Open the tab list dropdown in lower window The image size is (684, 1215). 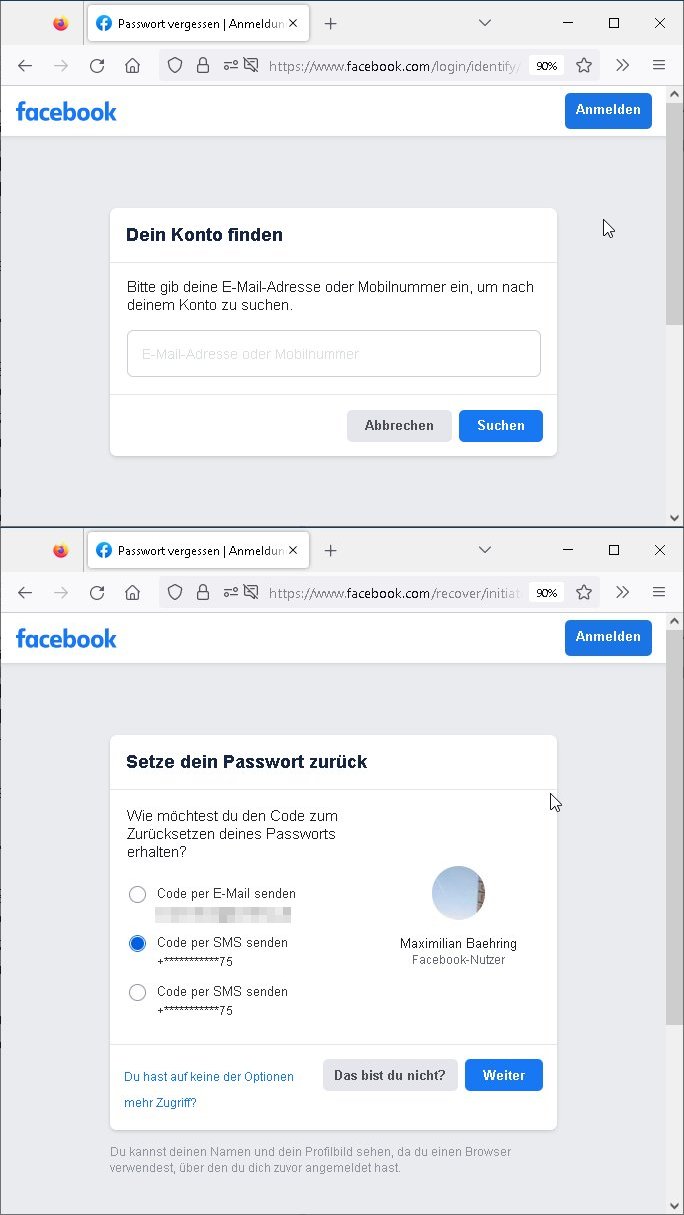[485, 550]
